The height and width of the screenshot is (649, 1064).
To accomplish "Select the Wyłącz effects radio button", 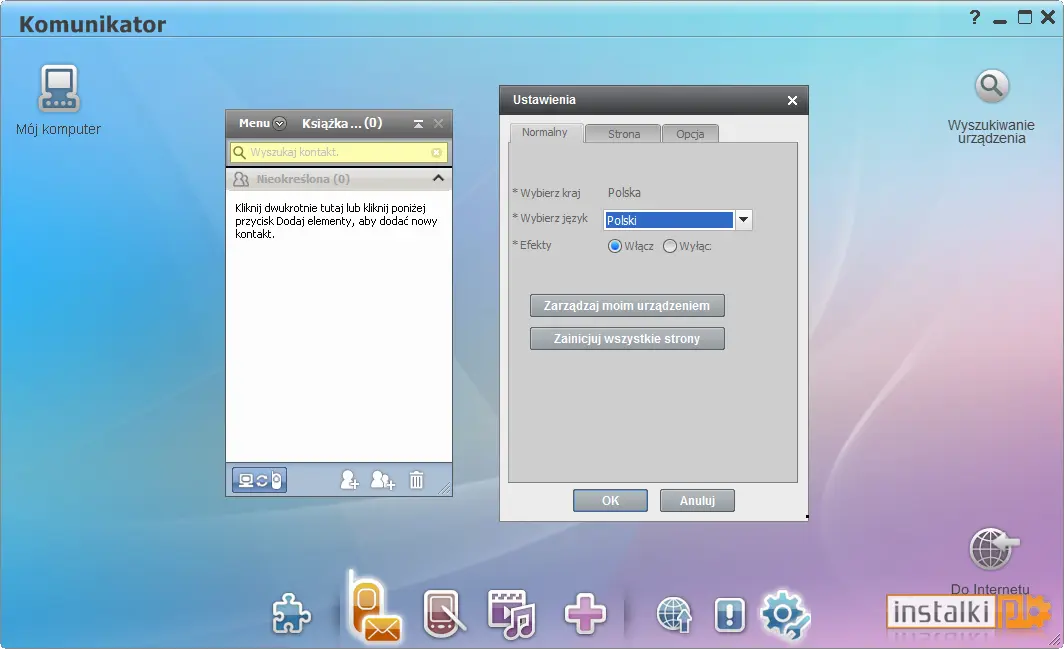I will [x=670, y=246].
